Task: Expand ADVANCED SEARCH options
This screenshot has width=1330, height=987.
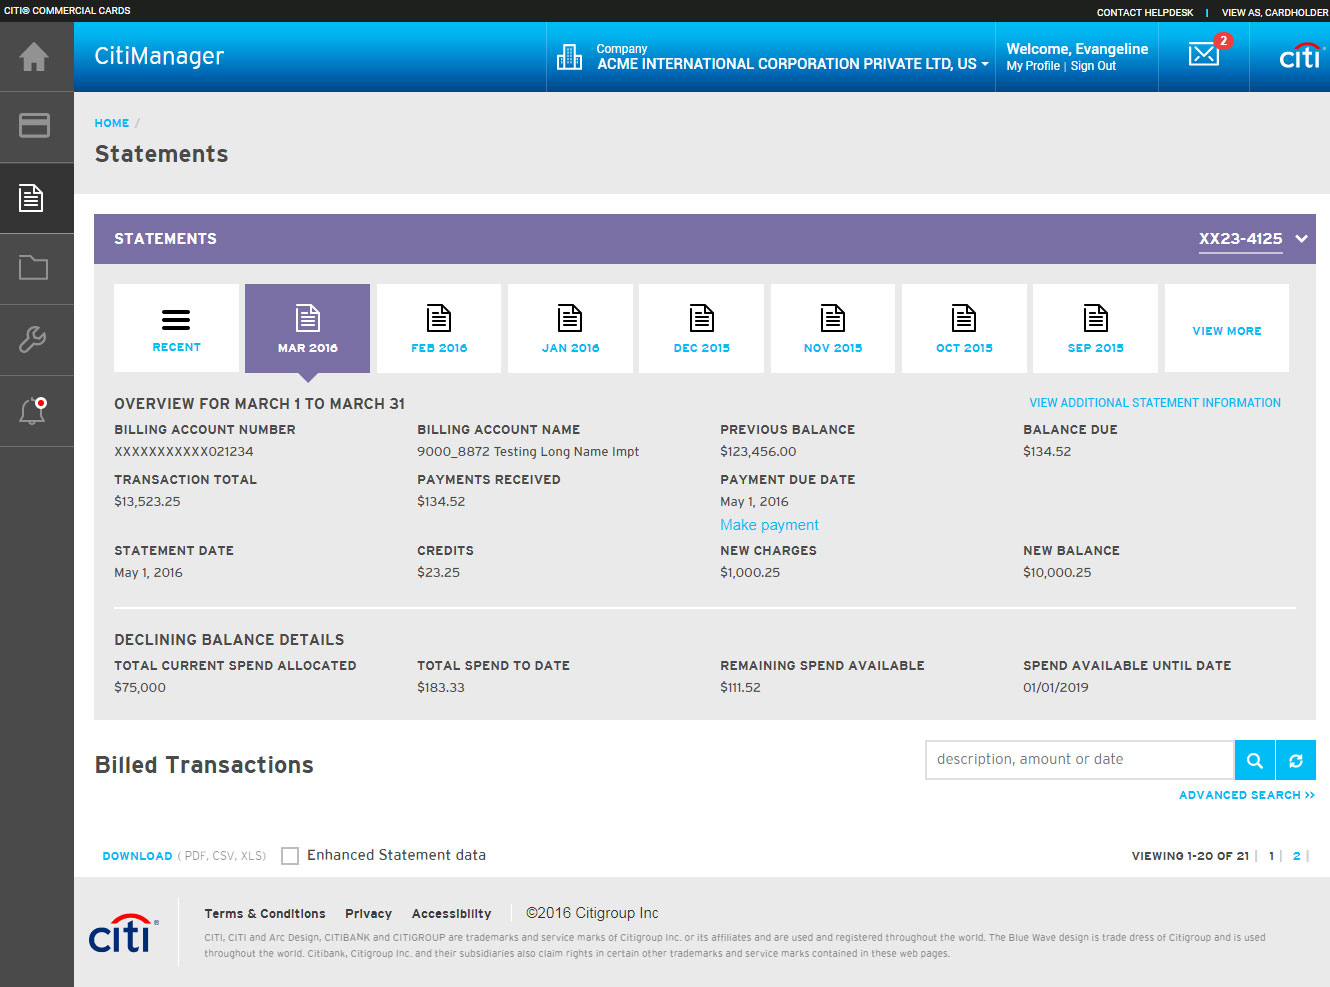Action: point(1247,795)
